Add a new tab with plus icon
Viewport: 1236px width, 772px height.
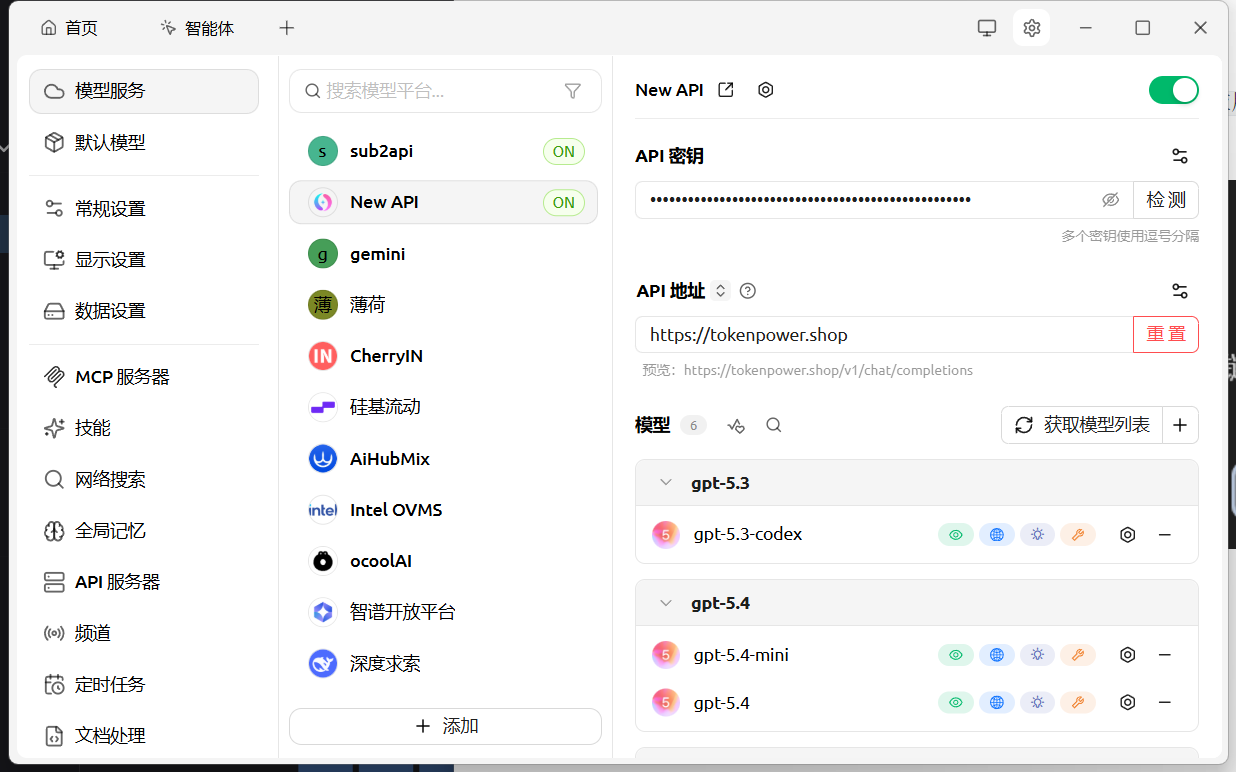tap(287, 28)
